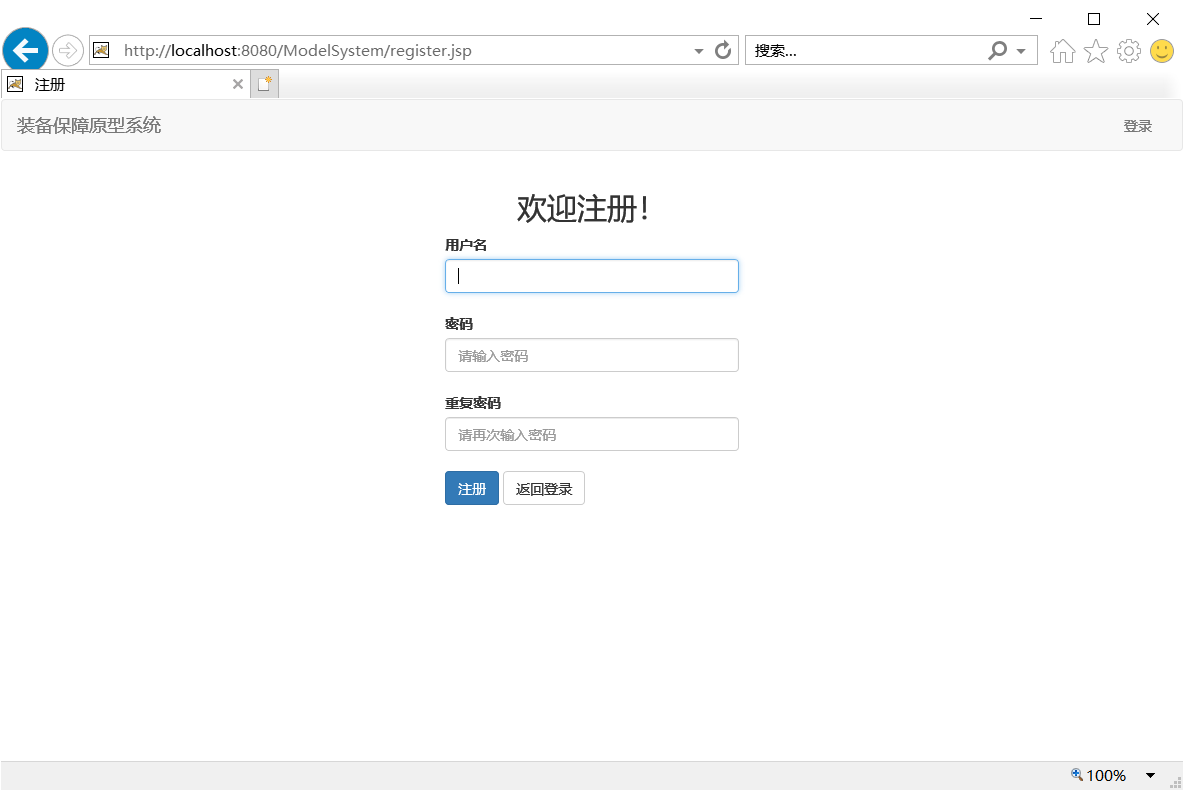Open the search provider dropdown arrow

[x=1020, y=50]
